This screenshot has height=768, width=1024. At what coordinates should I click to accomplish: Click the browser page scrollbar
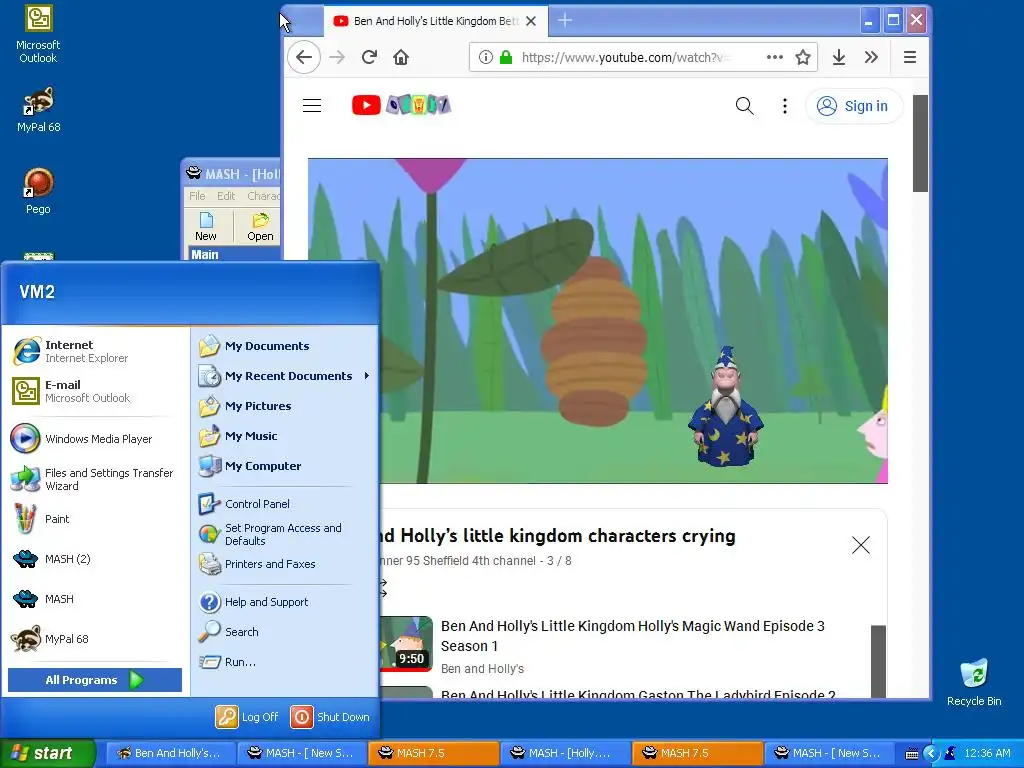point(920,144)
